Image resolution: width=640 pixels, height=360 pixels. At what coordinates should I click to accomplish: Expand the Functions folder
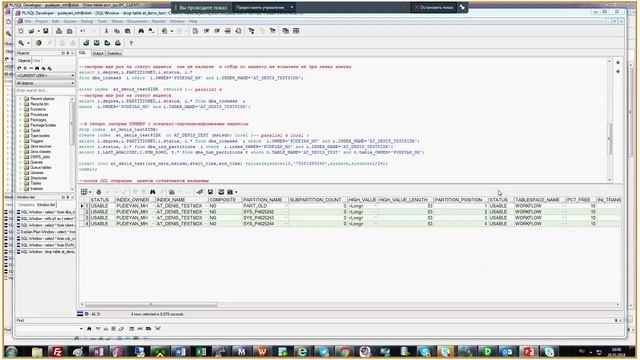click(20, 109)
